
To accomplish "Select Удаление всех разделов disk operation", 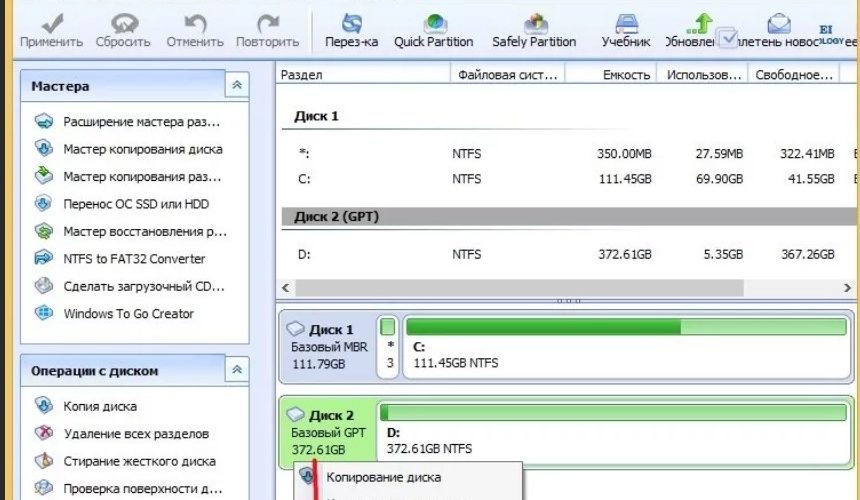I will [x=136, y=434].
